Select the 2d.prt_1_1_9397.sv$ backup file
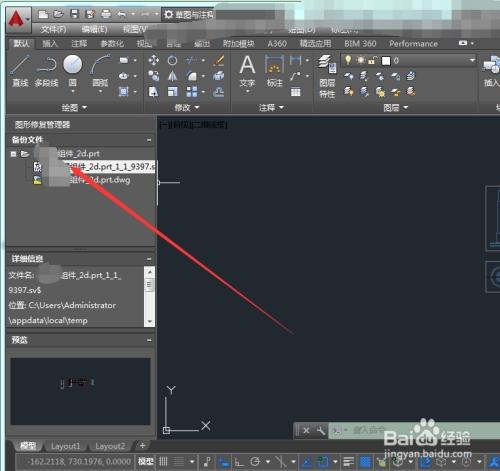 (x=94, y=166)
